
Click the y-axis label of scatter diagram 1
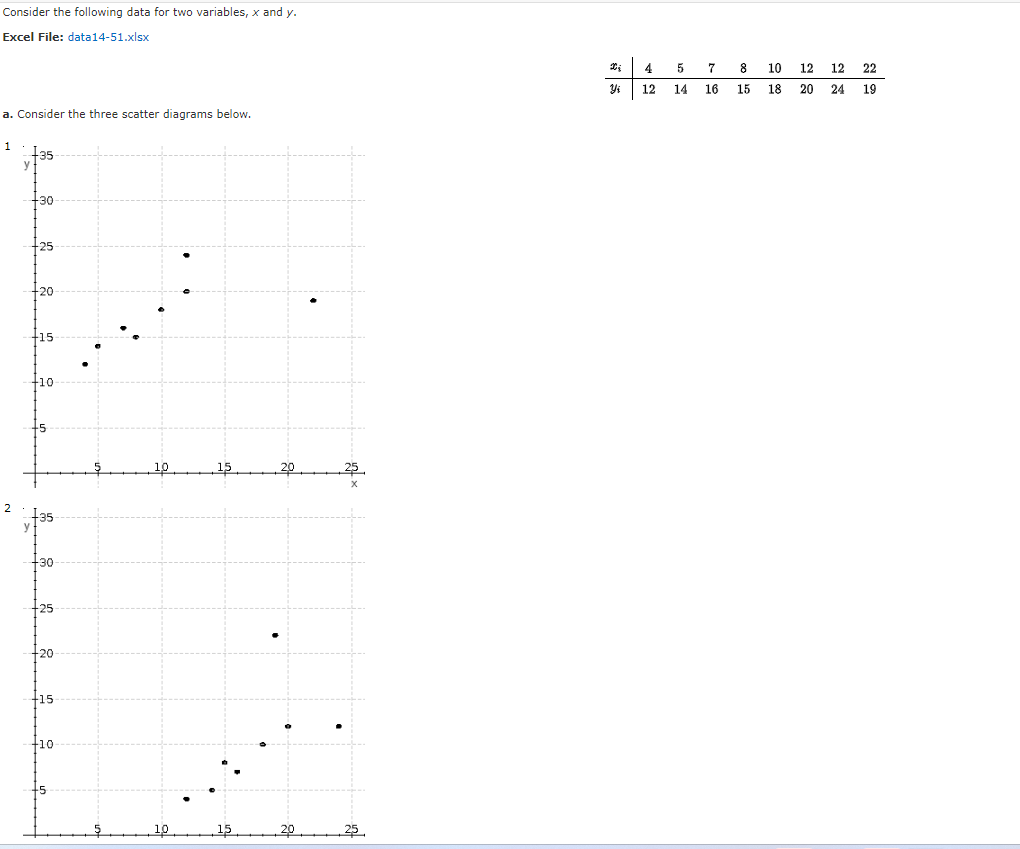point(27,165)
